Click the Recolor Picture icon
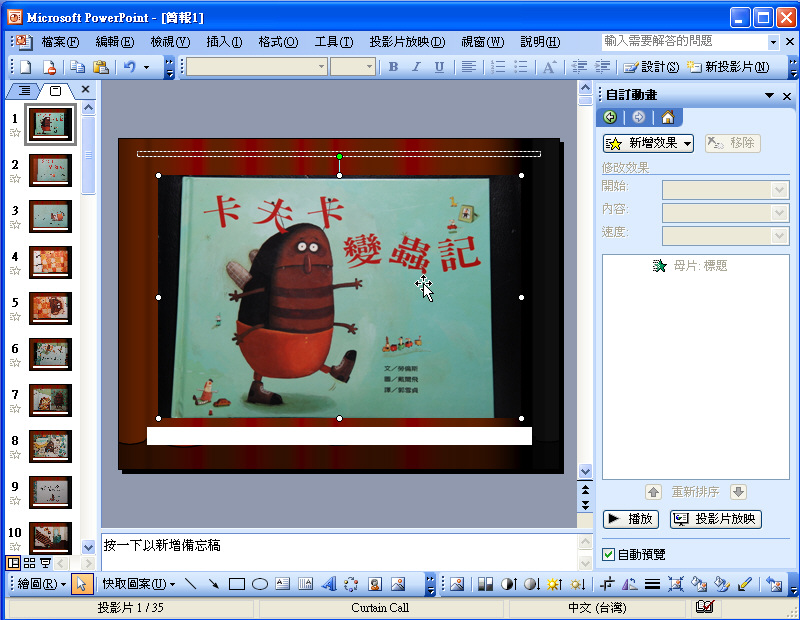800x620 pixels. click(699, 583)
